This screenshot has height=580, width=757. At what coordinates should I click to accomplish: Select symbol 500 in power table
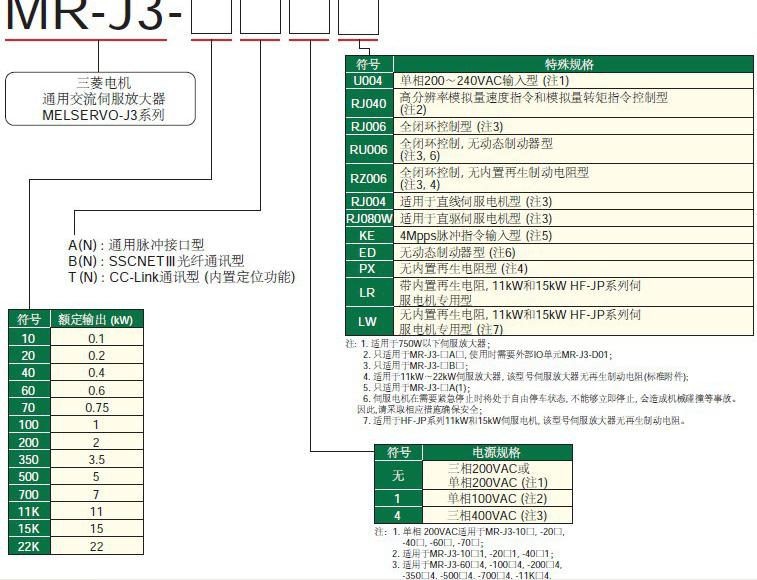point(29,477)
